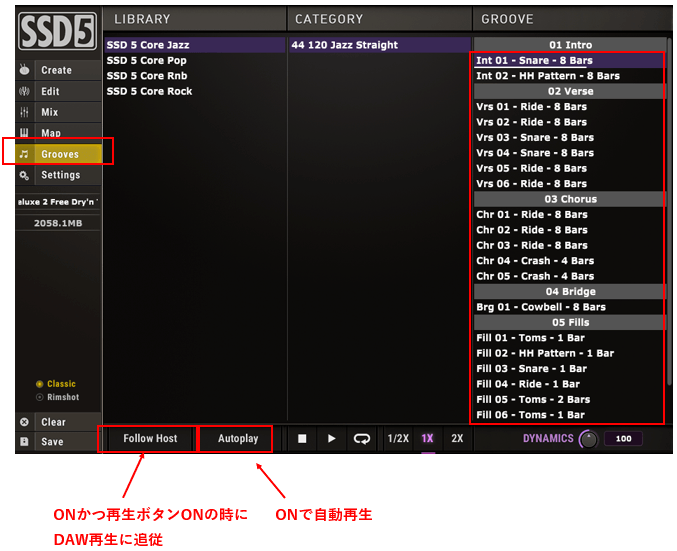Select groove Vrs 01 - Ride - 8 Bars
The height and width of the screenshot is (551, 677).
(x=570, y=107)
